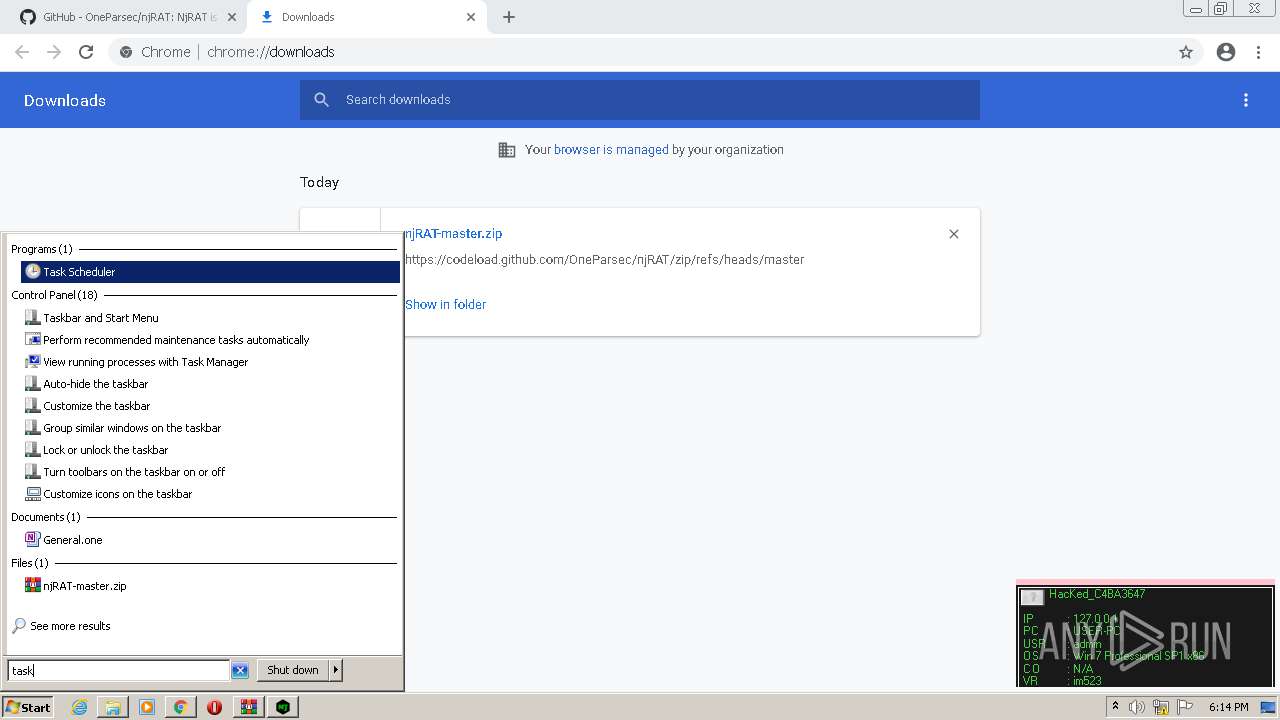This screenshot has height=720, width=1280.
Task: Open the njRAT-master.zip download link
Action: point(453,234)
